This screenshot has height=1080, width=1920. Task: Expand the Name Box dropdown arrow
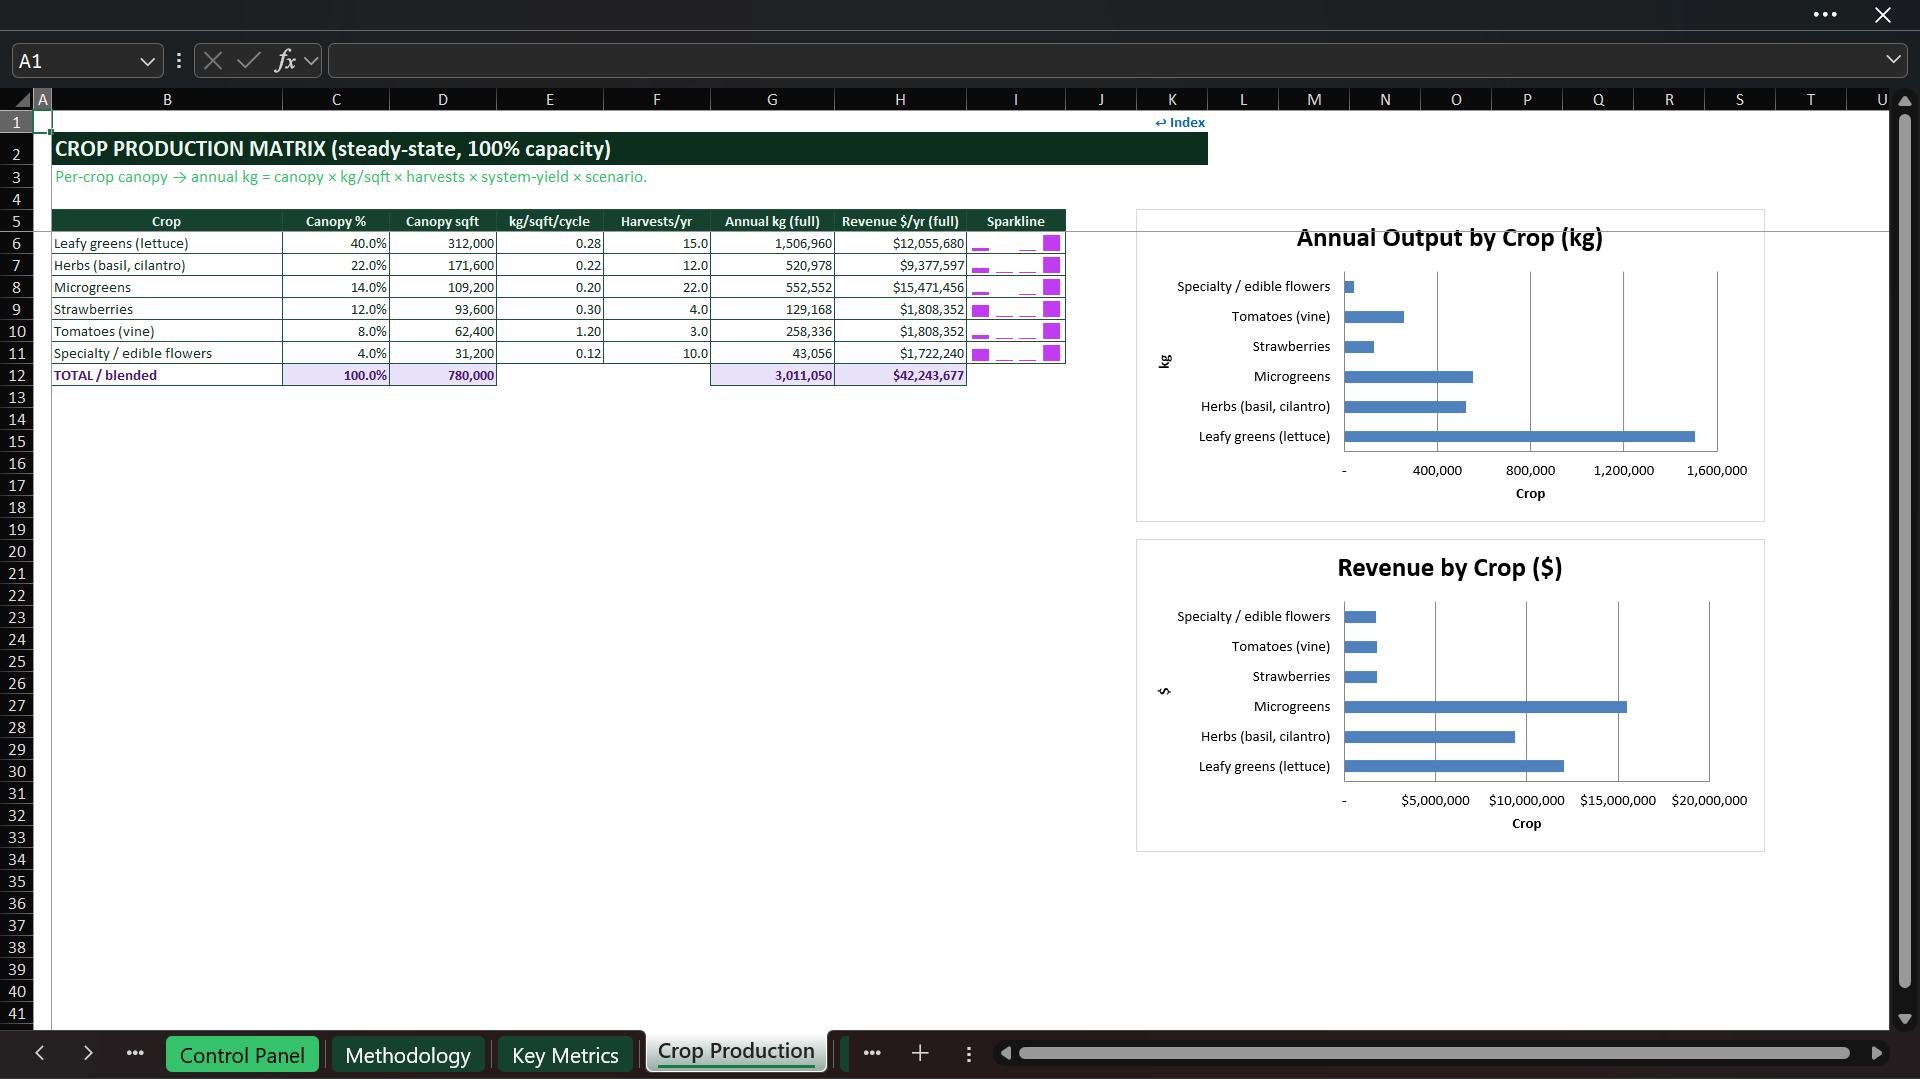coord(147,61)
